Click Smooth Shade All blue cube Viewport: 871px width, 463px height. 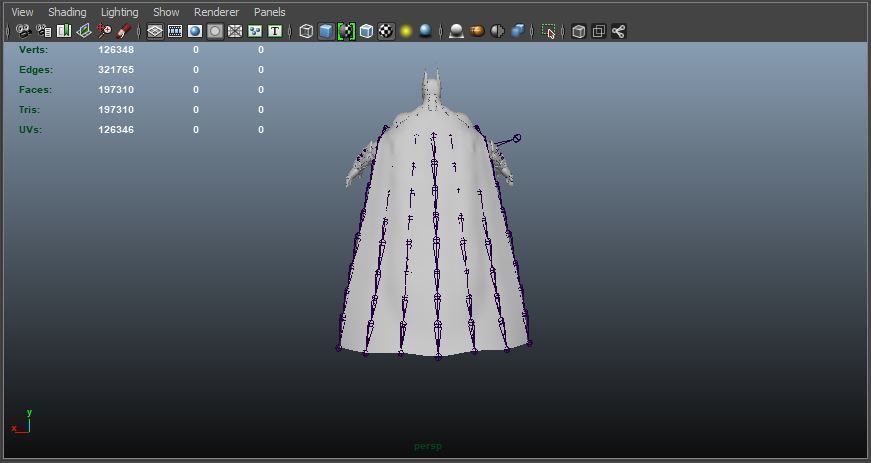(326, 31)
